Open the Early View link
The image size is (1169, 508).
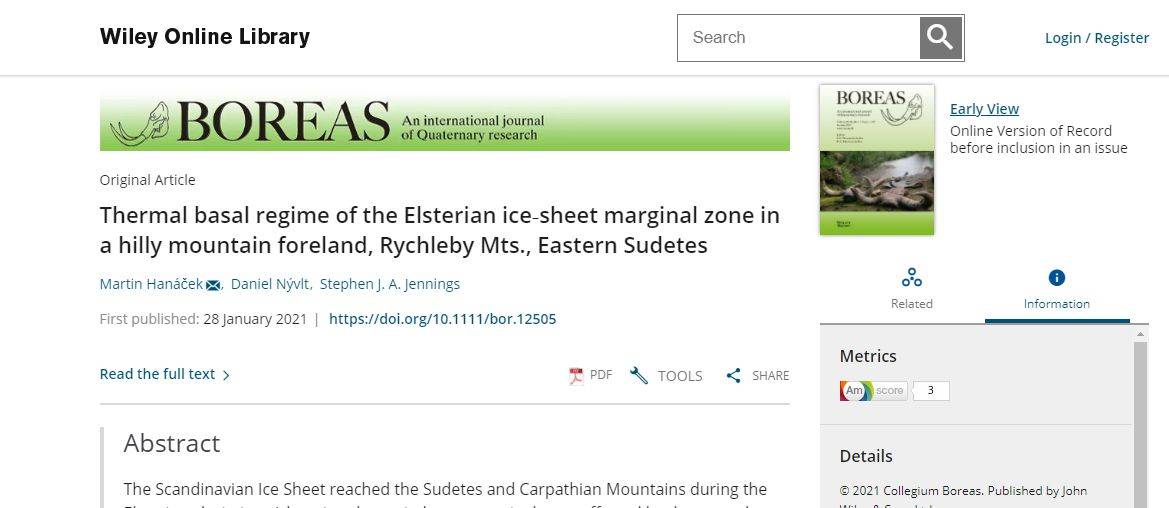984,109
